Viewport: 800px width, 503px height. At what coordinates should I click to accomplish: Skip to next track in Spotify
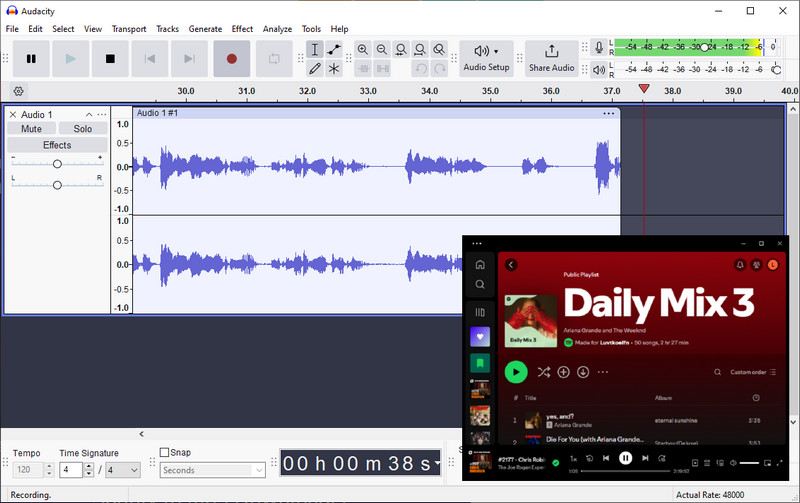tap(645, 458)
